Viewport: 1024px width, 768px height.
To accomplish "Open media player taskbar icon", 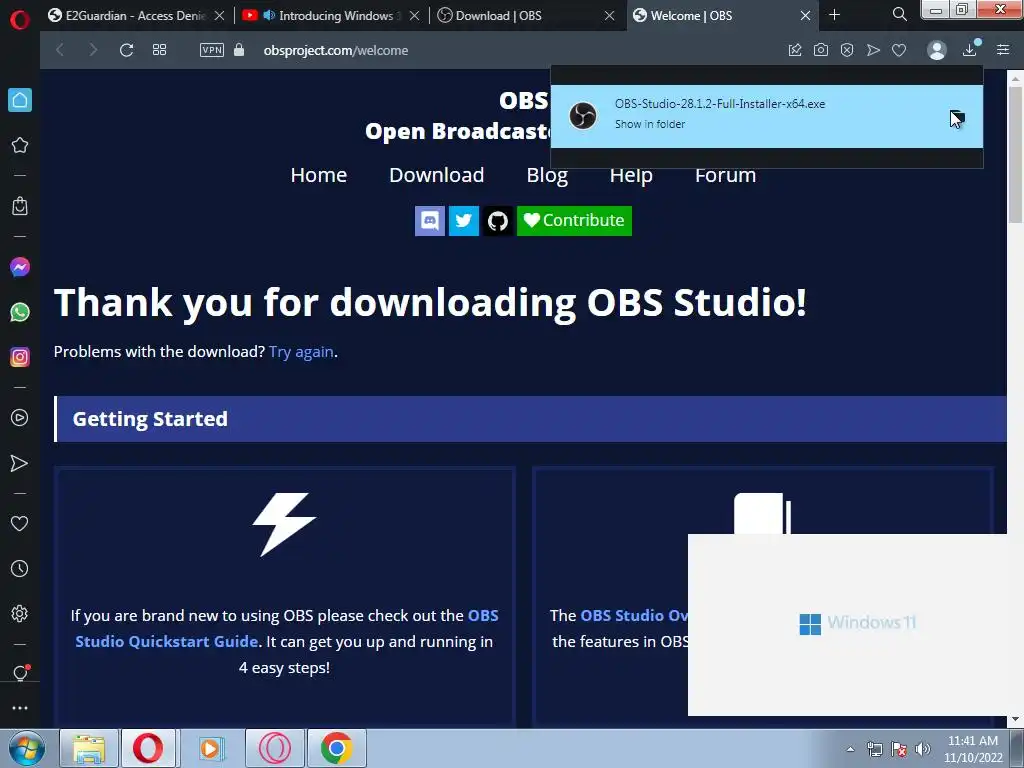I will (x=211, y=748).
